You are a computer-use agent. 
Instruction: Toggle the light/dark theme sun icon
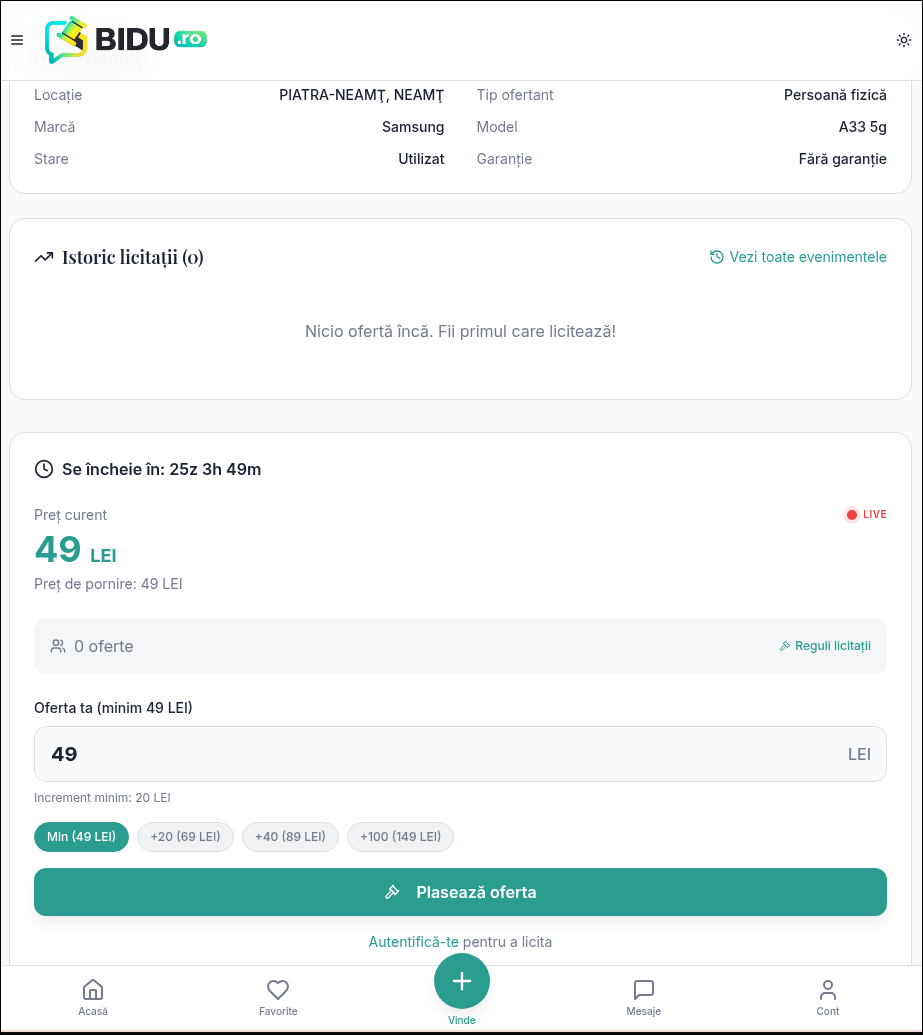pos(903,40)
